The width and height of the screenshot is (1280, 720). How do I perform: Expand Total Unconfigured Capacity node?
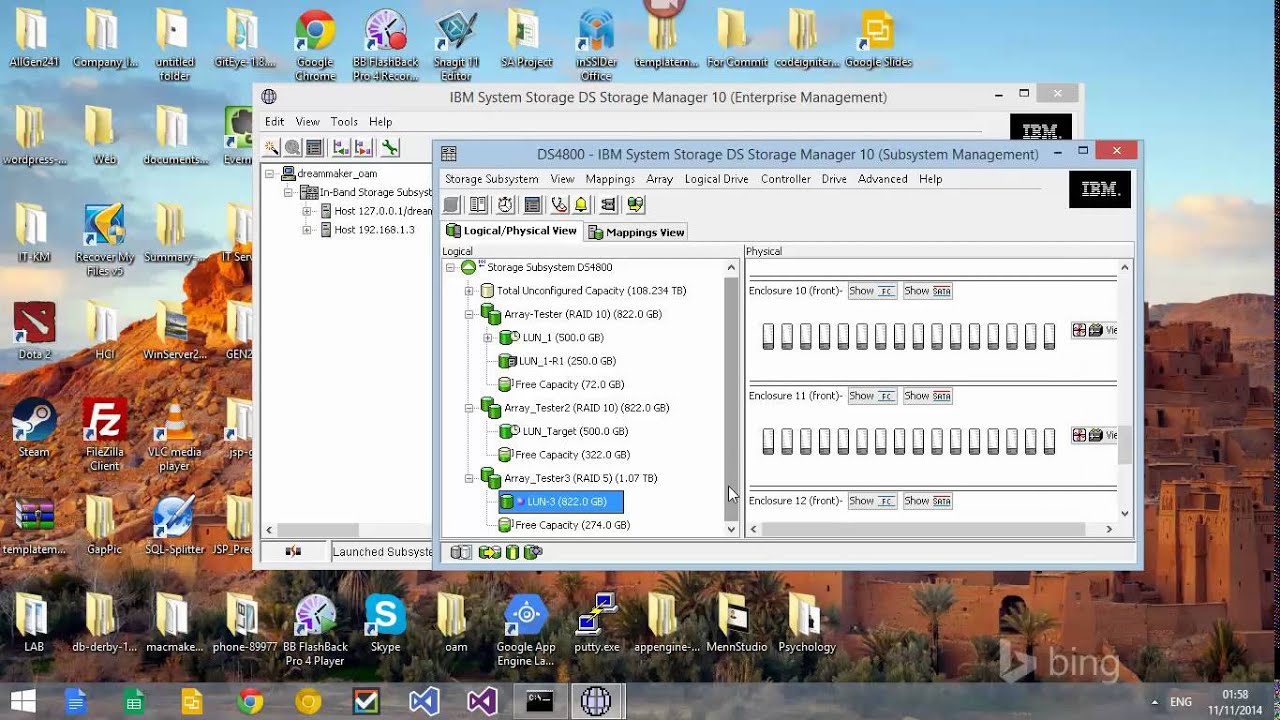click(468, 291)
